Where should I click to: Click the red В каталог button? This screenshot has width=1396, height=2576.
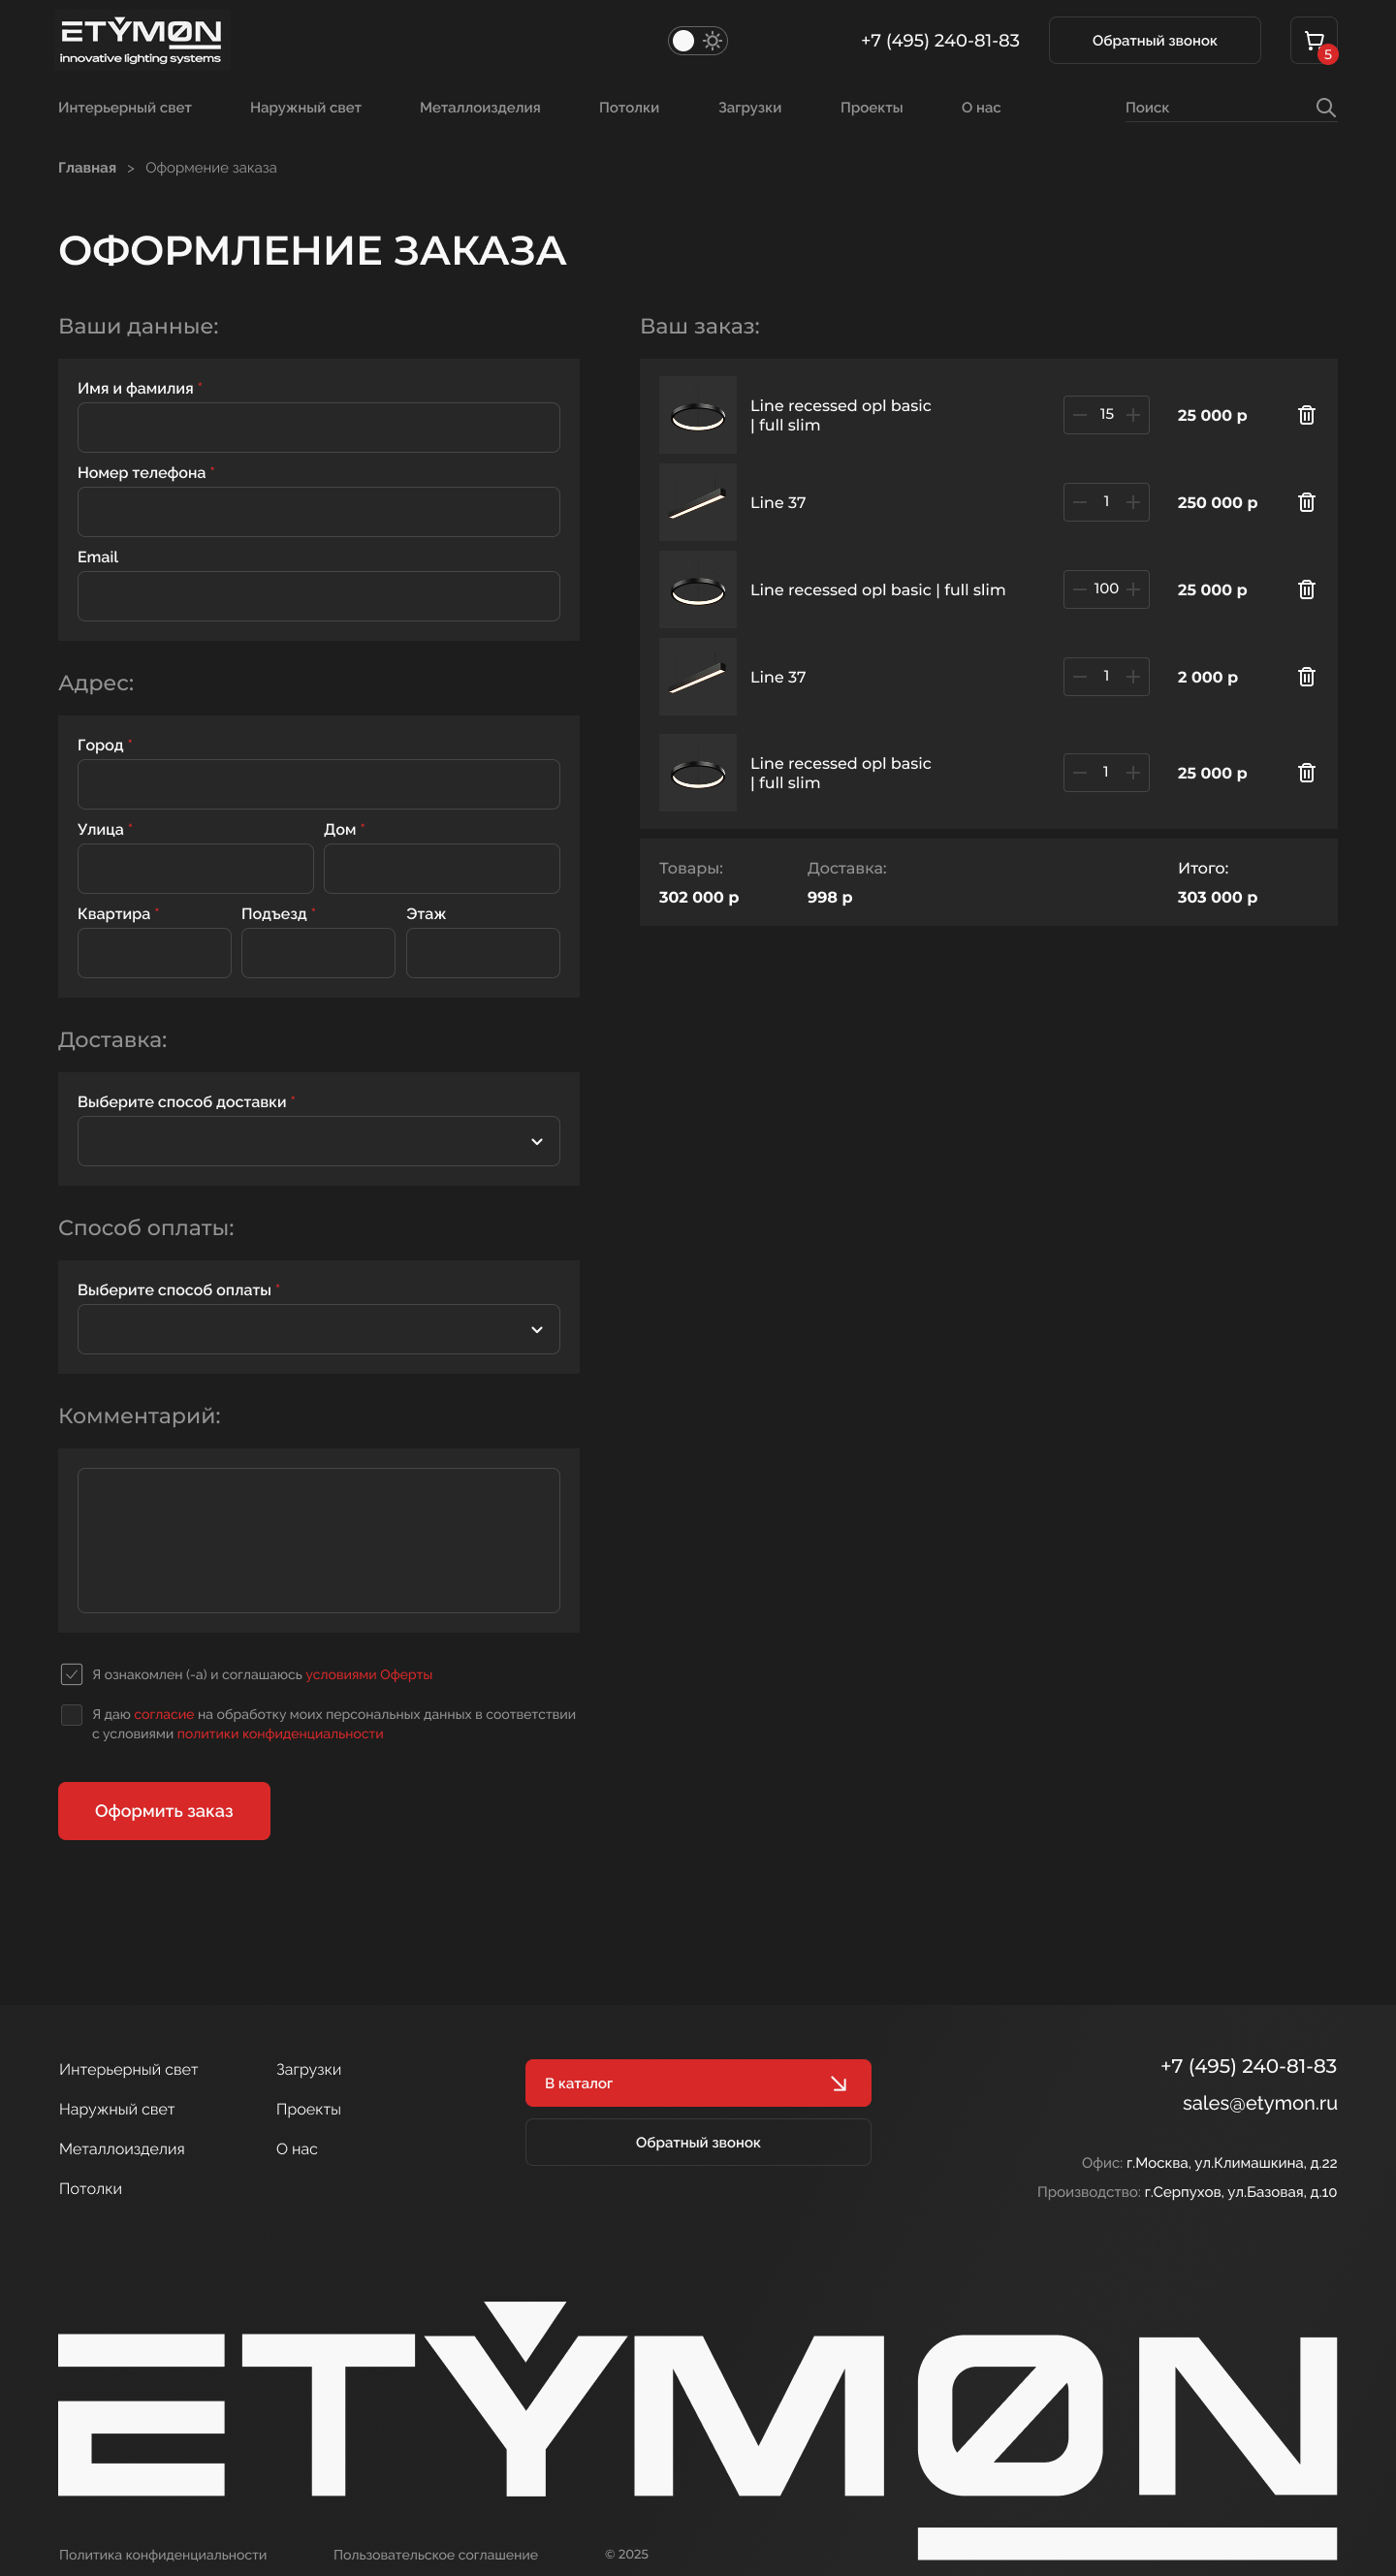698,2083
